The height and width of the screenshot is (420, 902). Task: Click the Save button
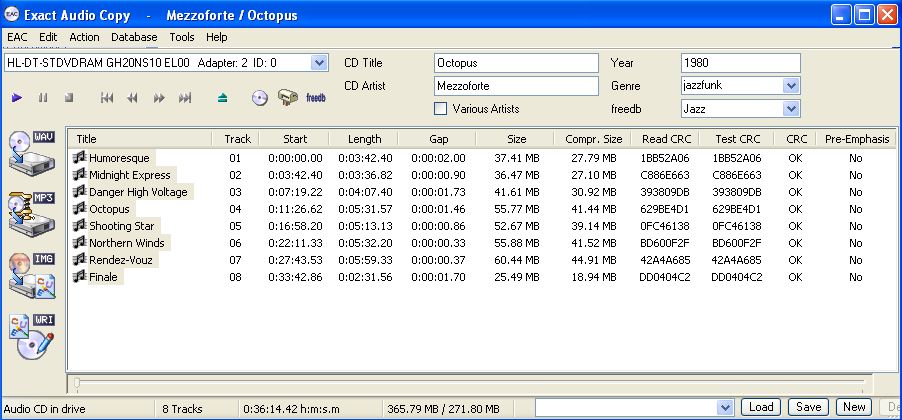[808, 407]
